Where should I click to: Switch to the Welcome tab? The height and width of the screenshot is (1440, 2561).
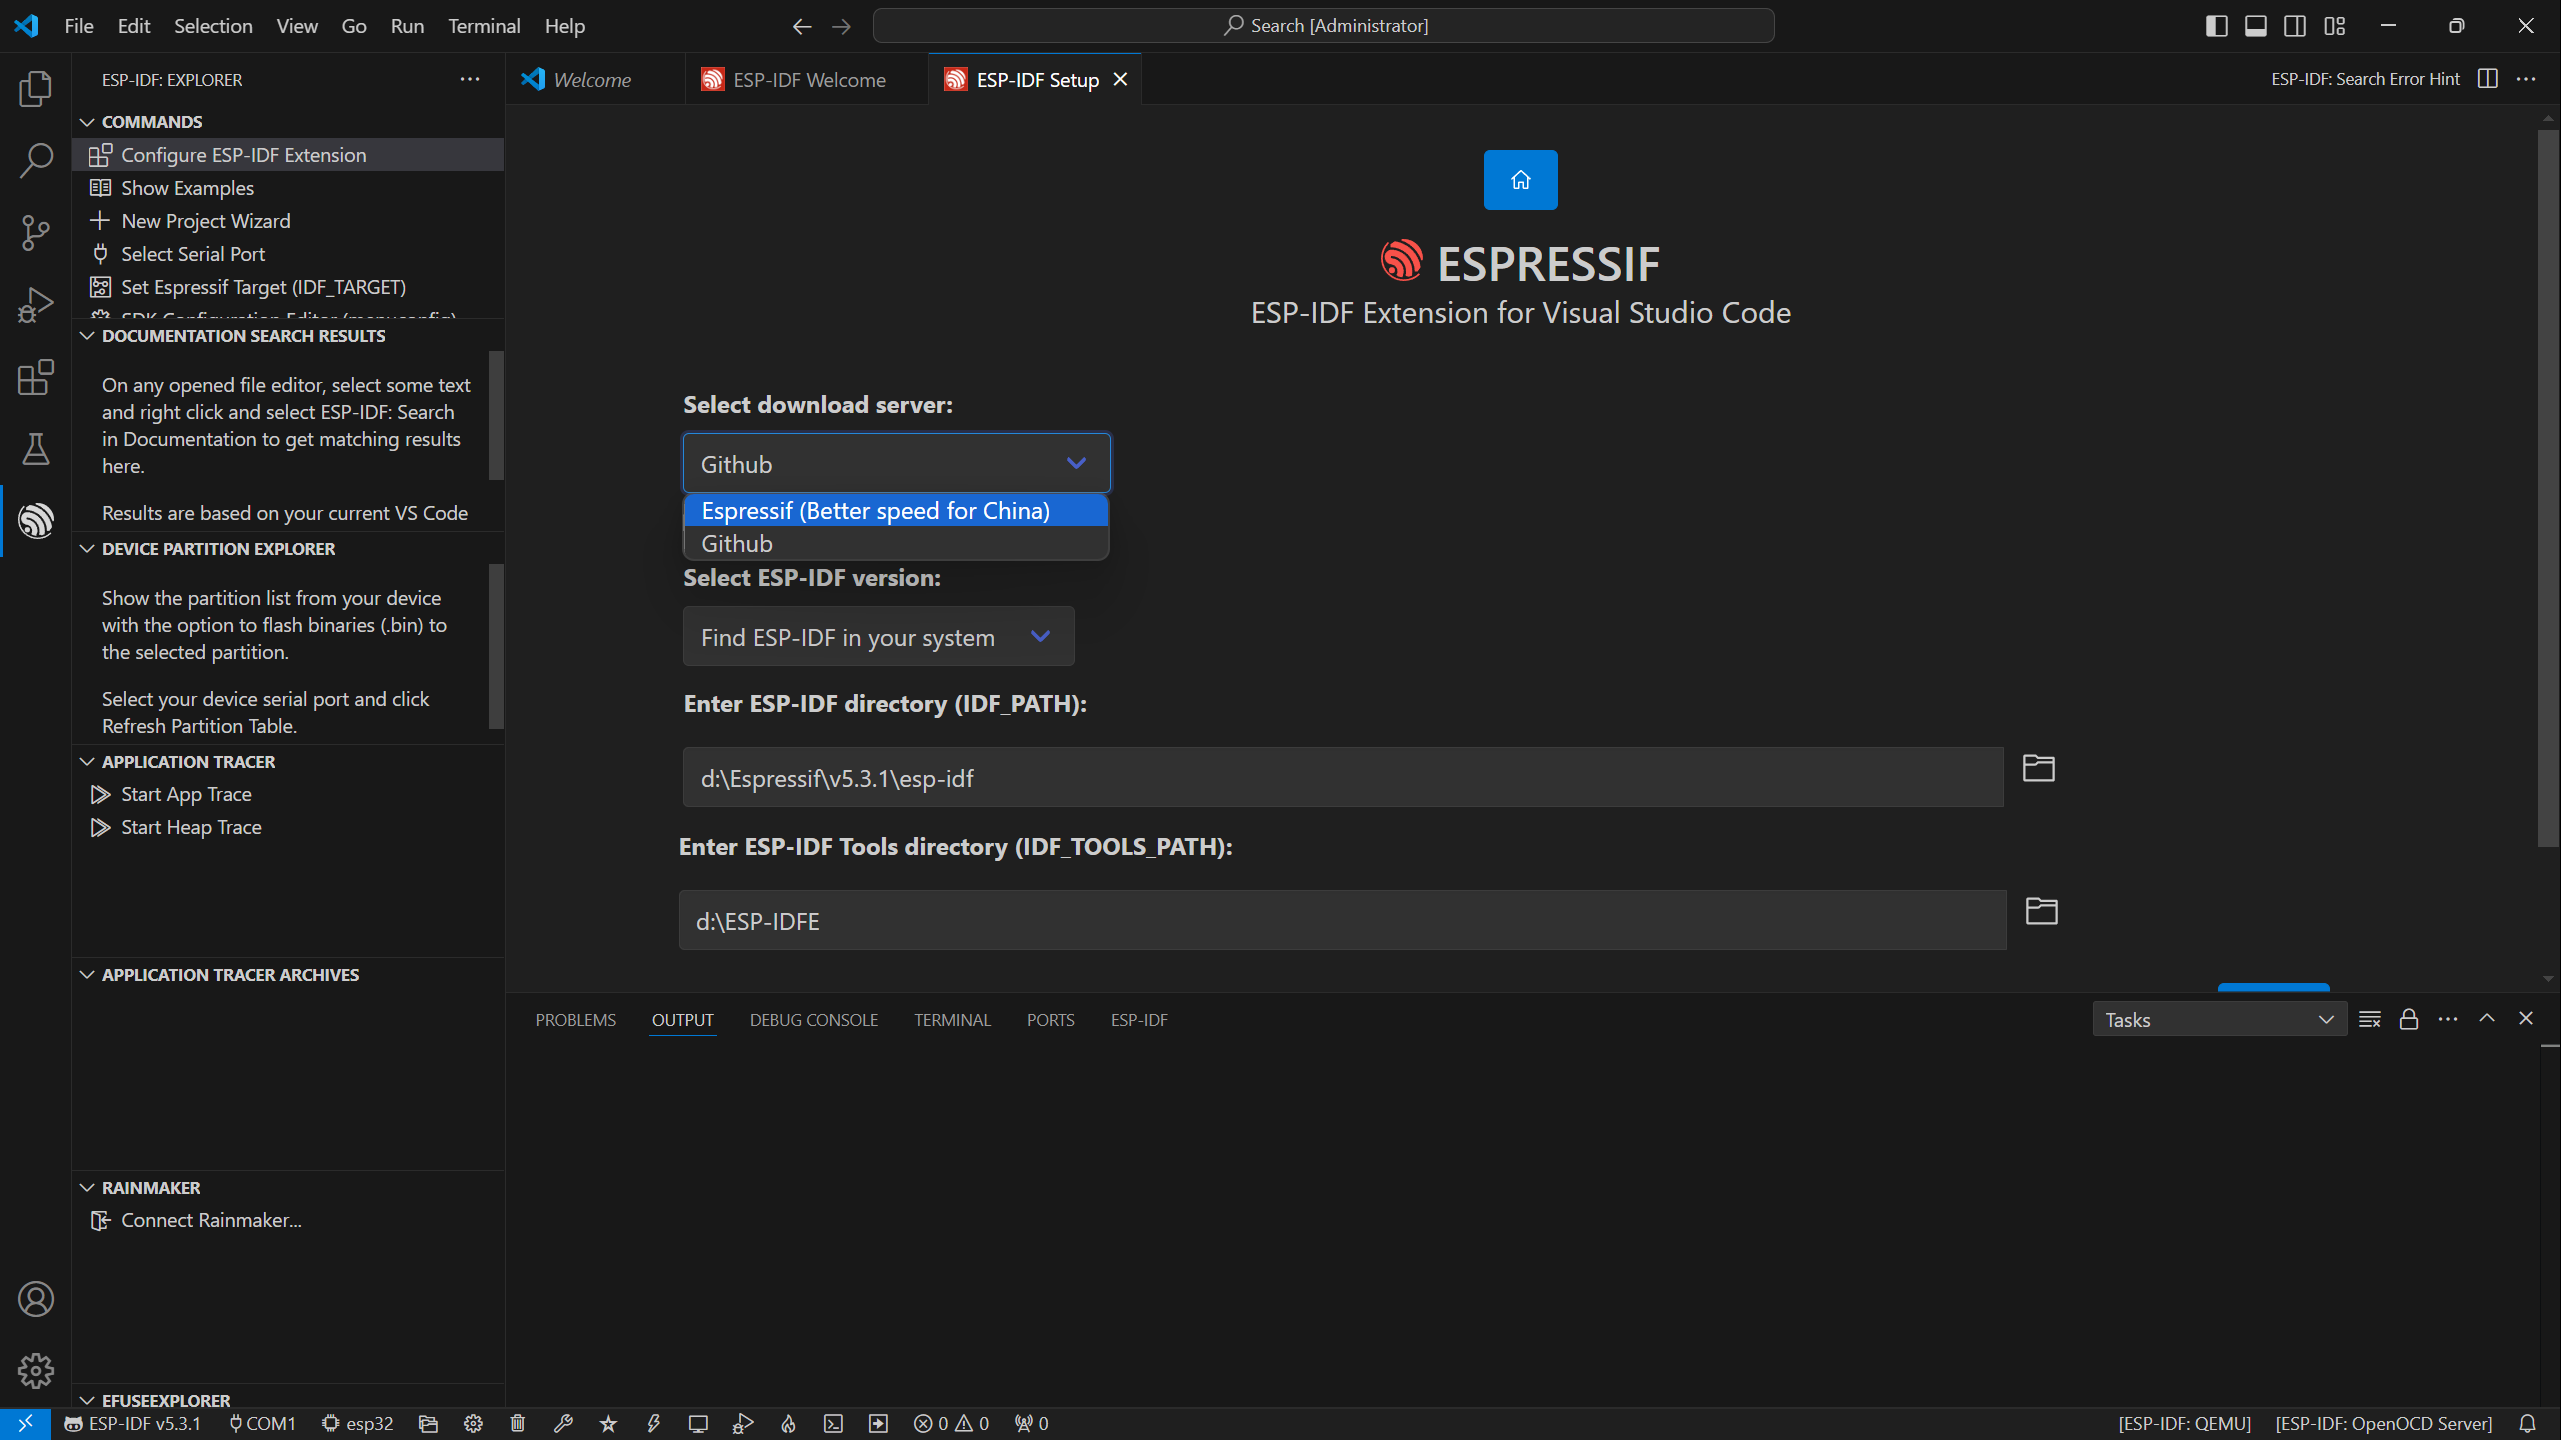point(594,79)
